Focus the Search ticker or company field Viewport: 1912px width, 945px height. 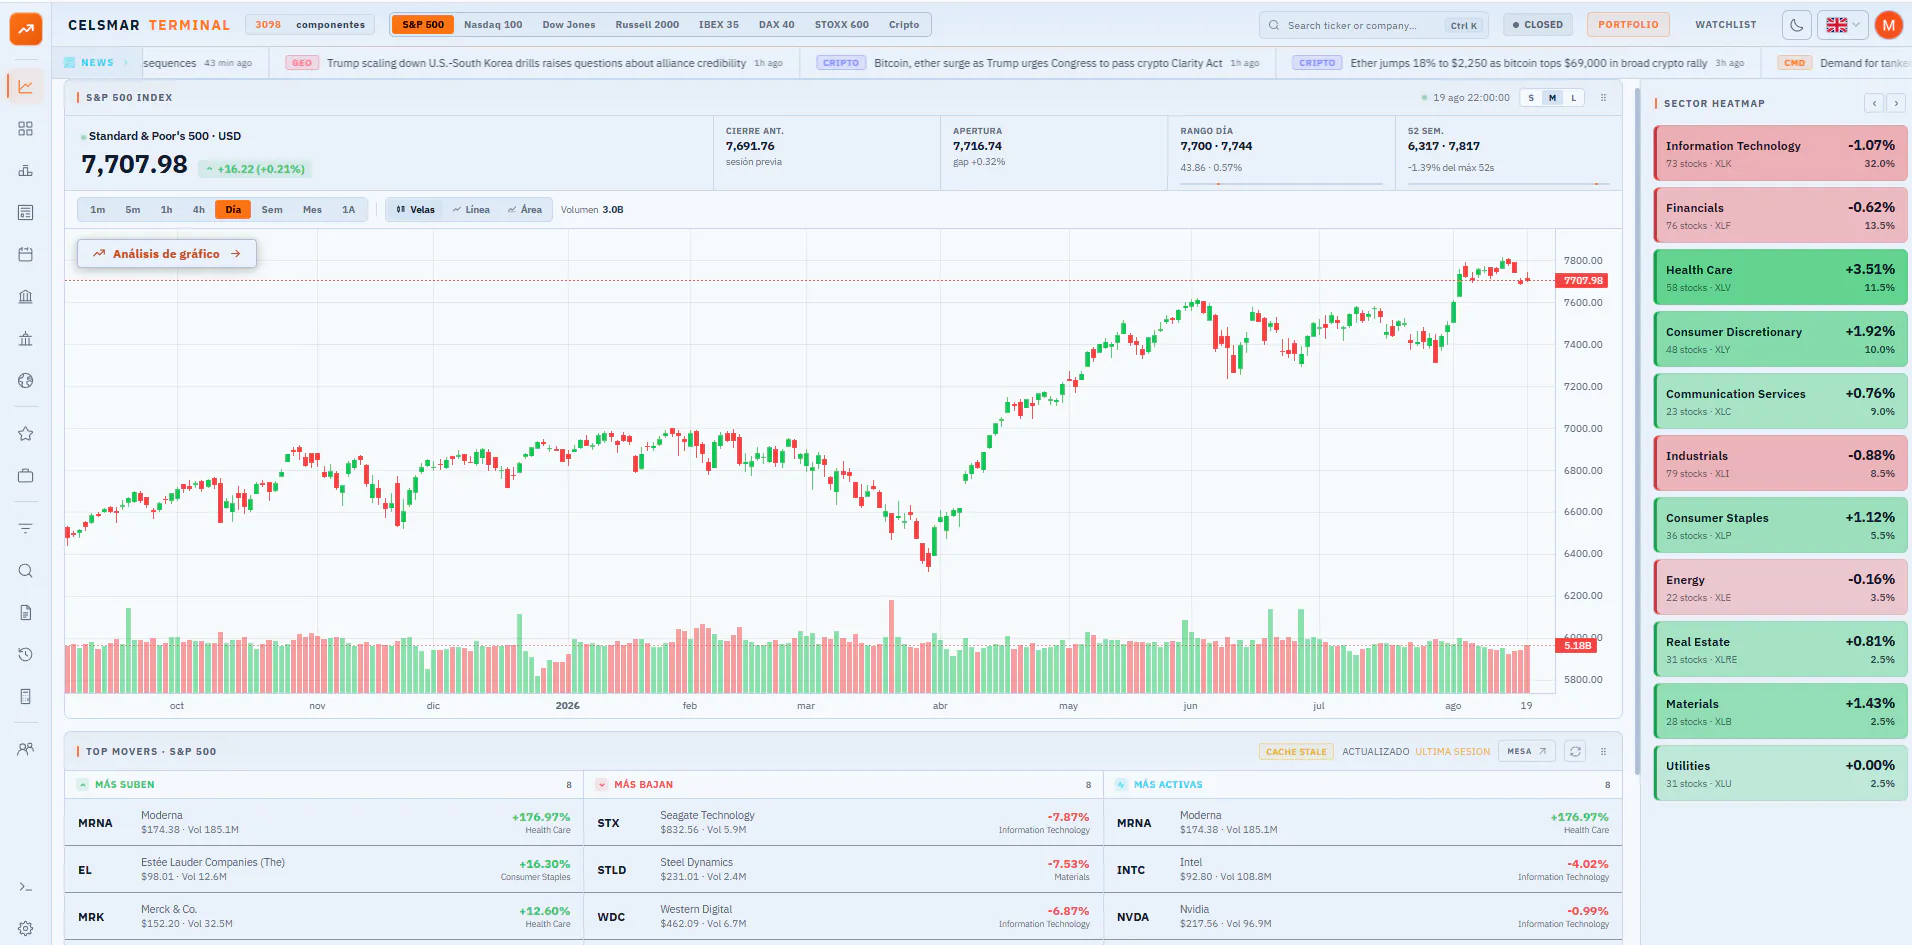click(1374, 25)
